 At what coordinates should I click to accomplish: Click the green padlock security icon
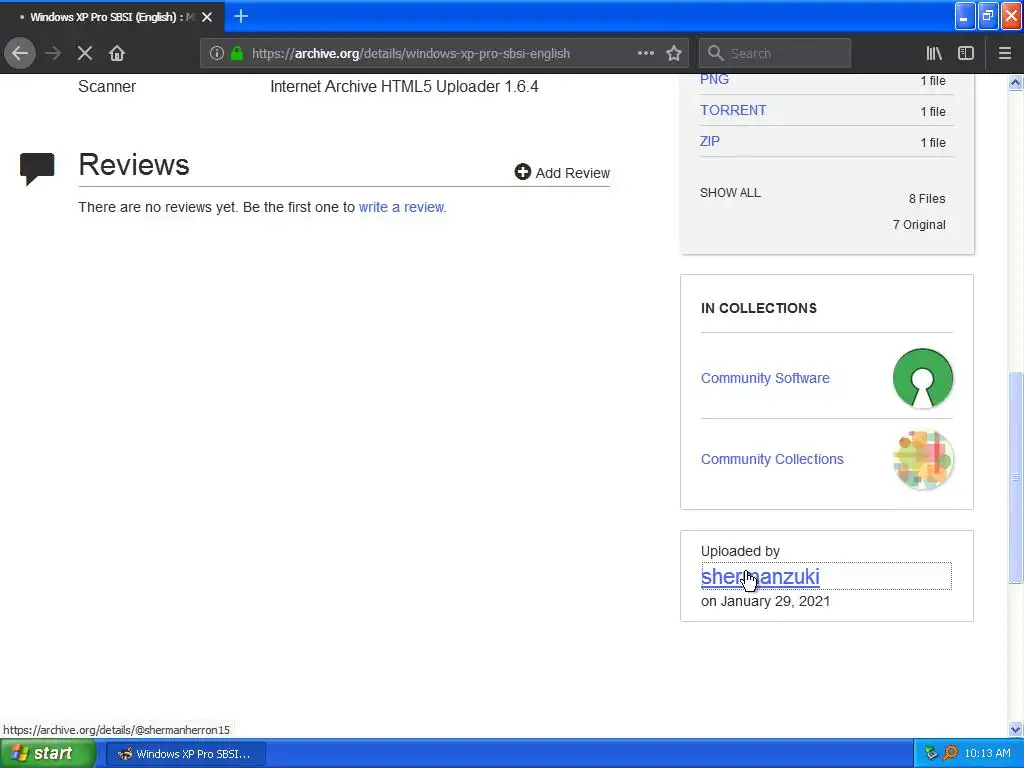tap(237, 54)
